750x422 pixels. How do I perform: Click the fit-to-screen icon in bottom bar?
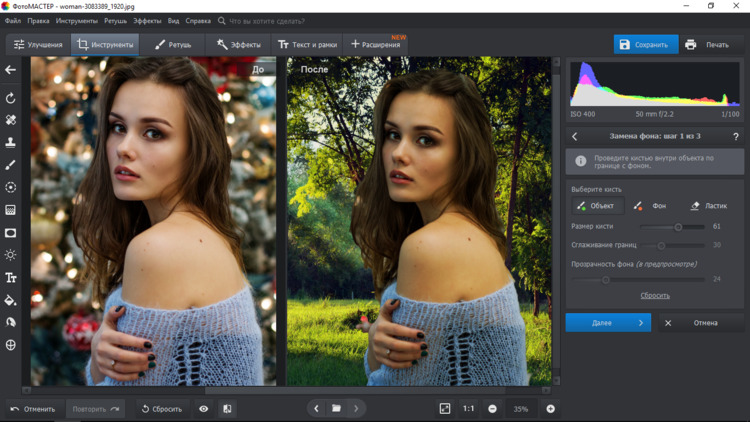445,409
